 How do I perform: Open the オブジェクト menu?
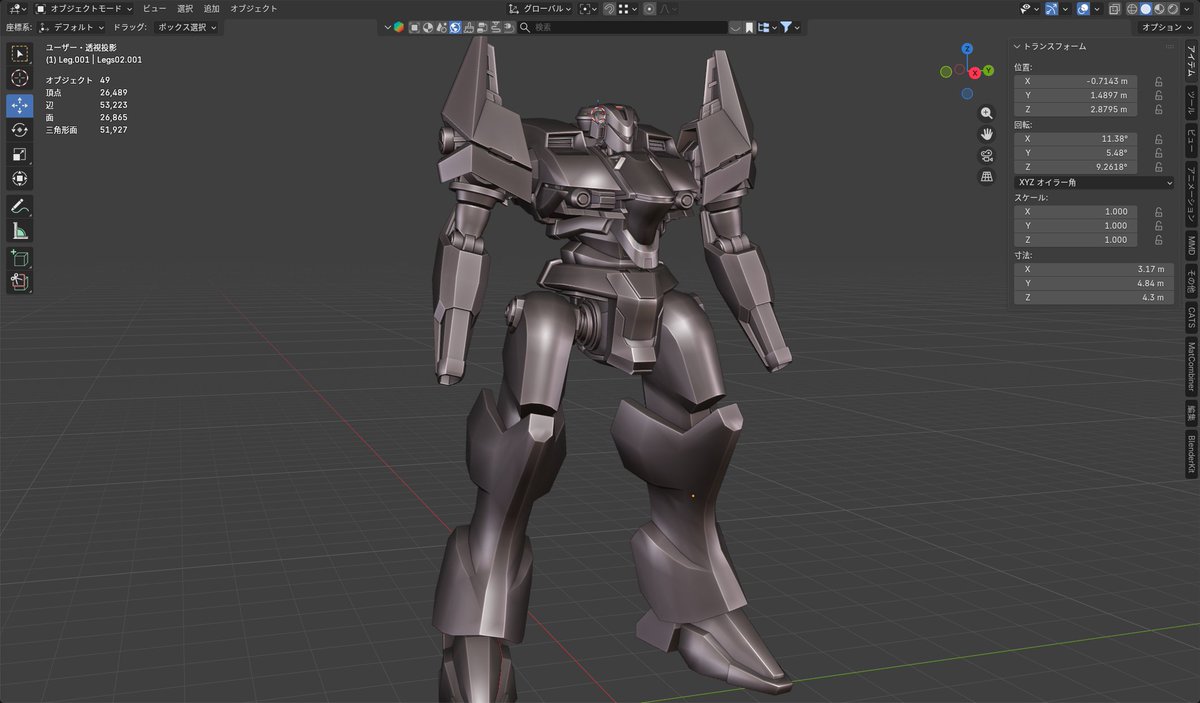254,8
